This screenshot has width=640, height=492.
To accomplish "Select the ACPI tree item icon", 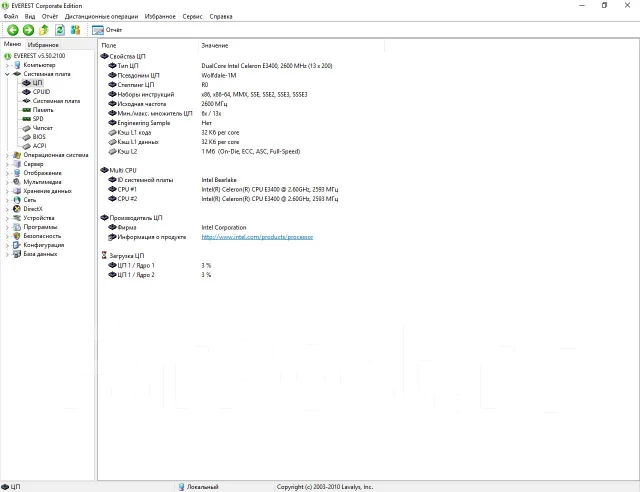I will pos(26,146).
